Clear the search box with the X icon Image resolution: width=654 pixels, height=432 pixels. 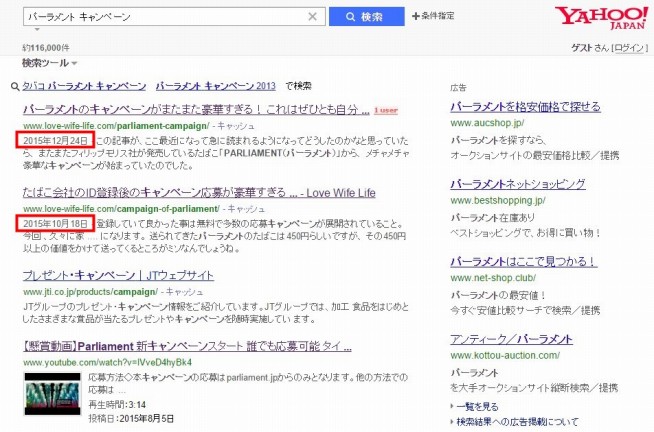click(x=313, y=16)
